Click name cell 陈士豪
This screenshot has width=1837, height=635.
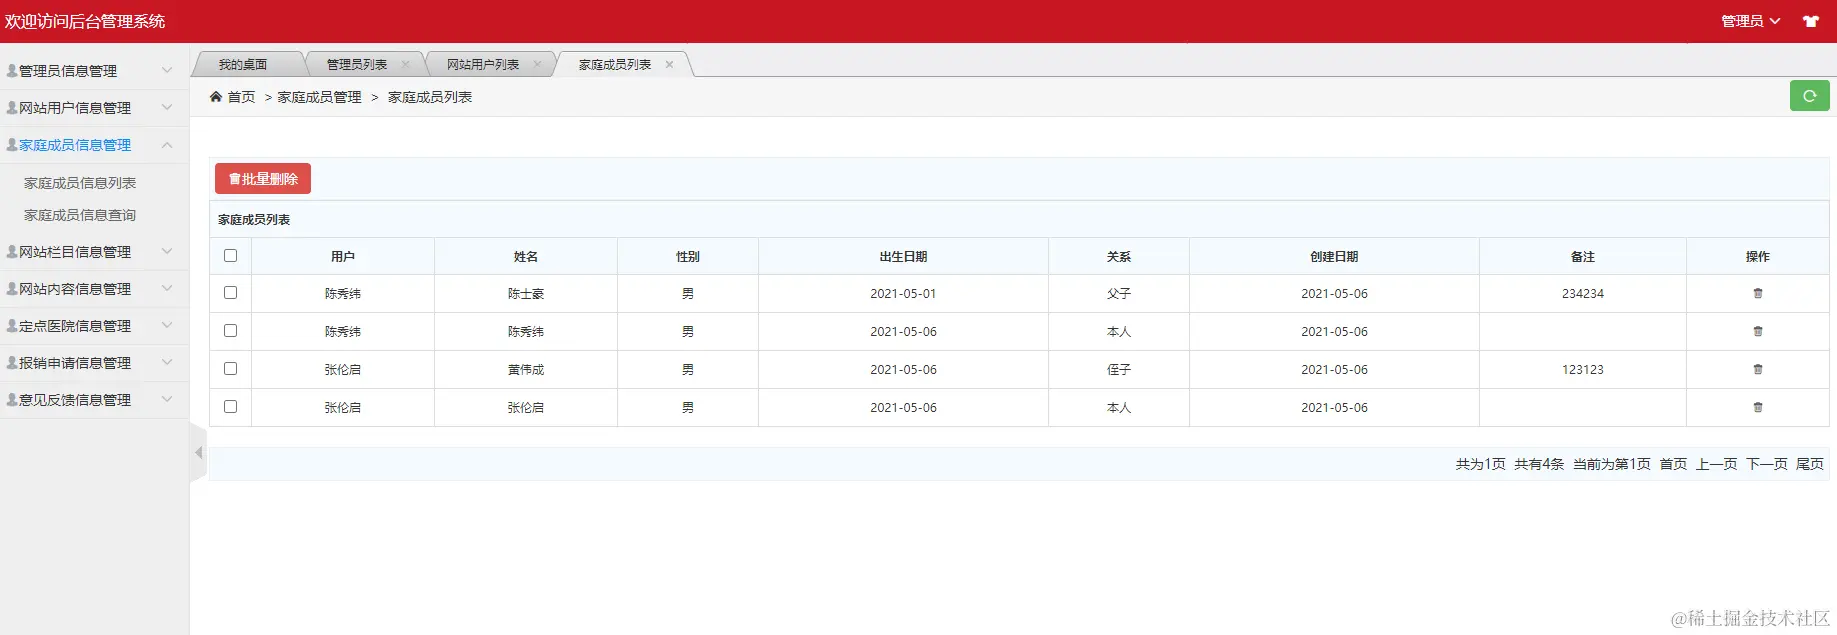526,294
